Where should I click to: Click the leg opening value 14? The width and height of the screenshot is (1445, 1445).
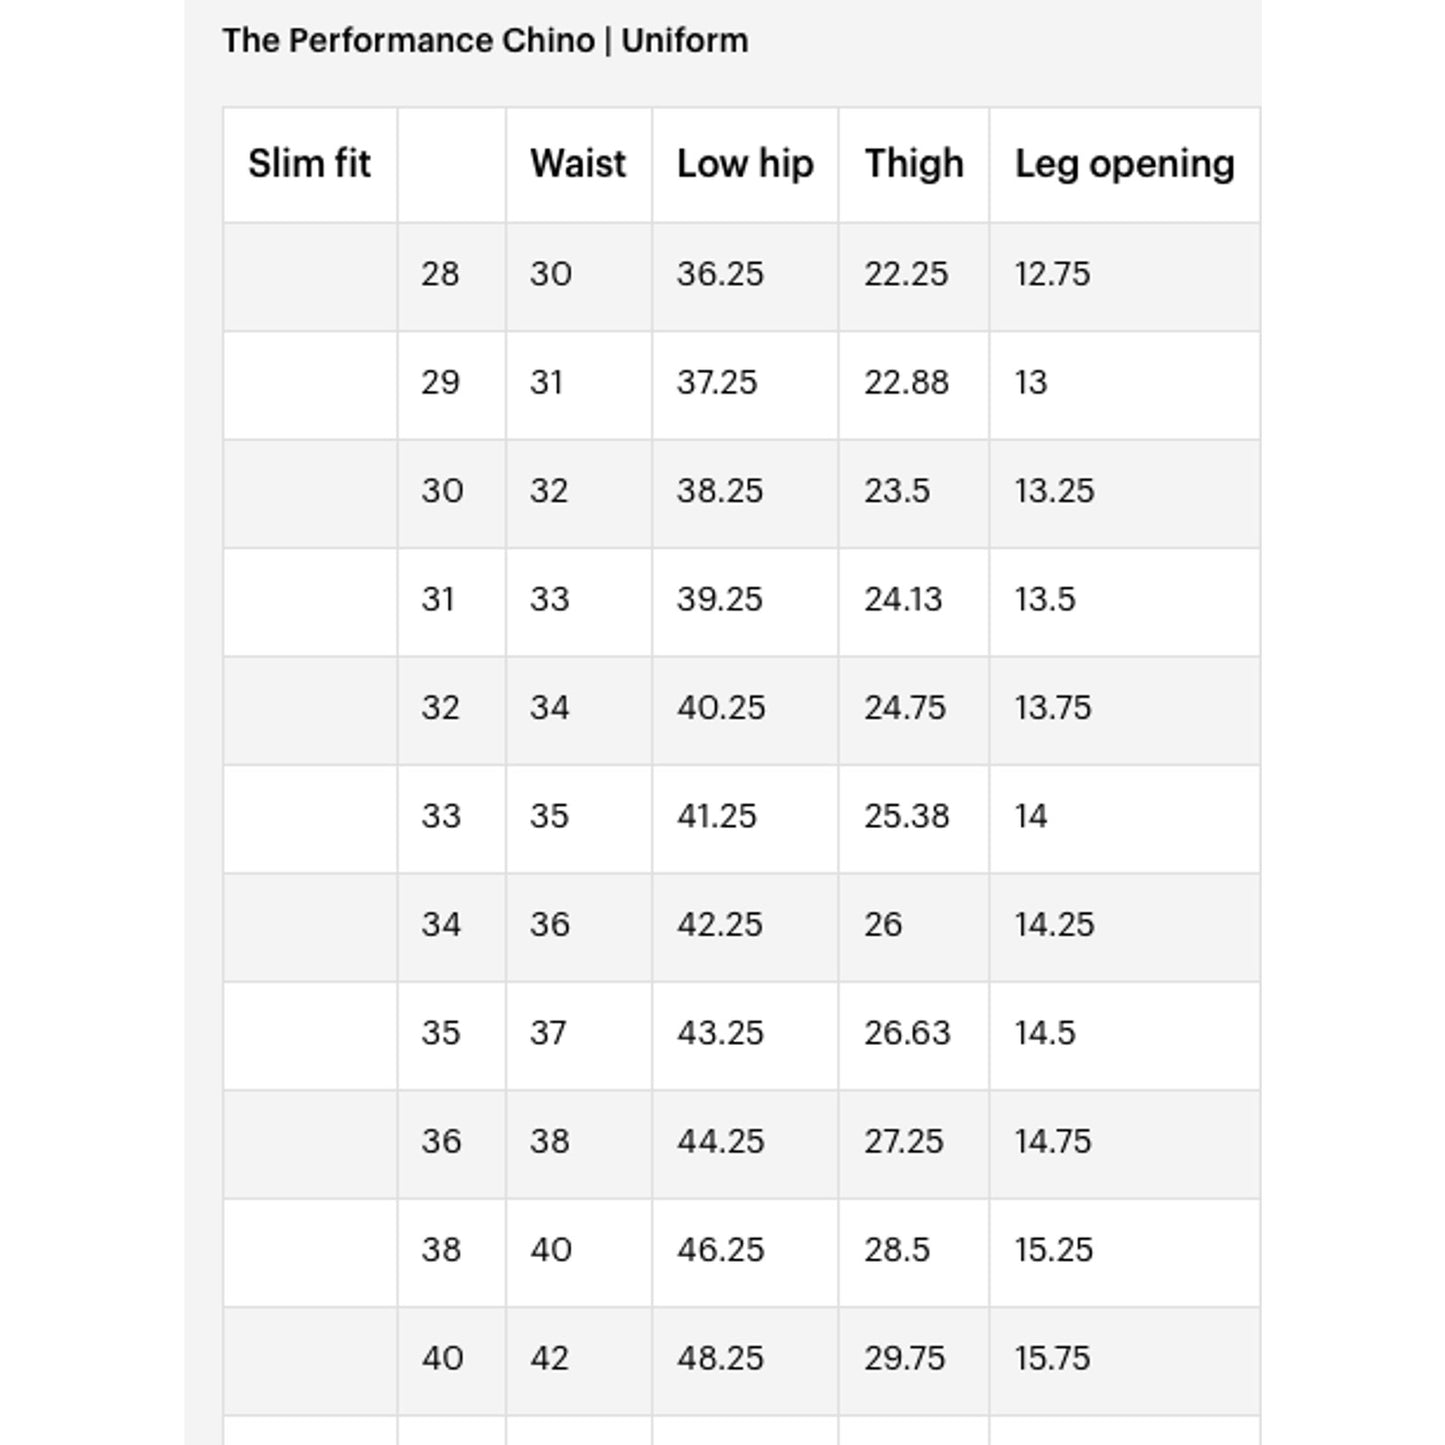point(1031,816)
